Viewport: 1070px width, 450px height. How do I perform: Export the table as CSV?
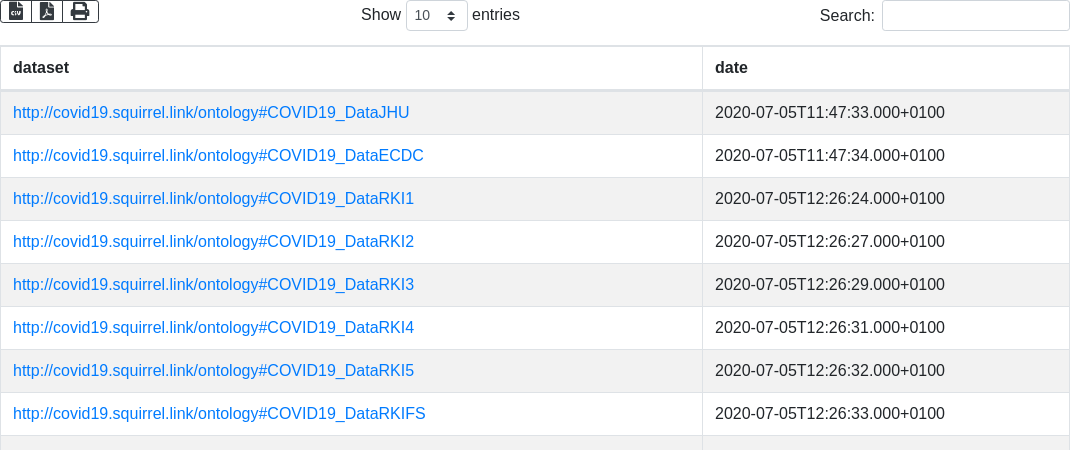[x=16, y=11]
